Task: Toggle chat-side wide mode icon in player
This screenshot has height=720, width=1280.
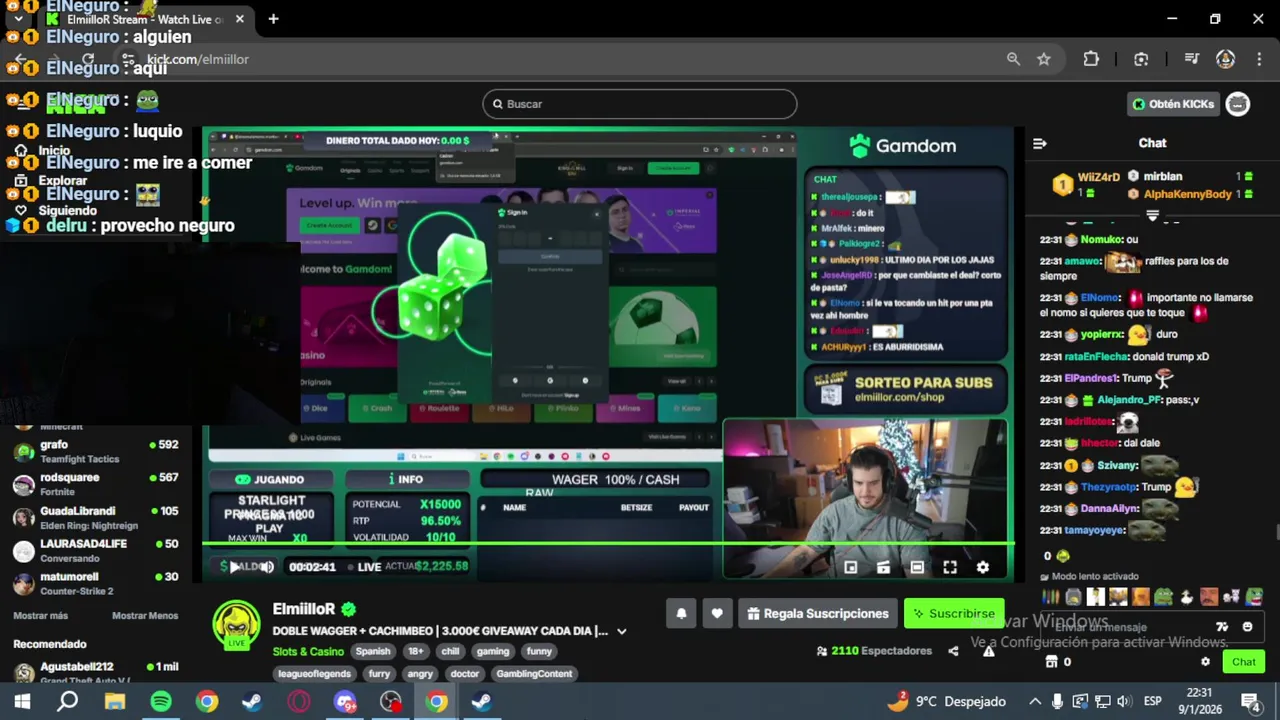Action: pyautogui.click(x=917, y=568)
